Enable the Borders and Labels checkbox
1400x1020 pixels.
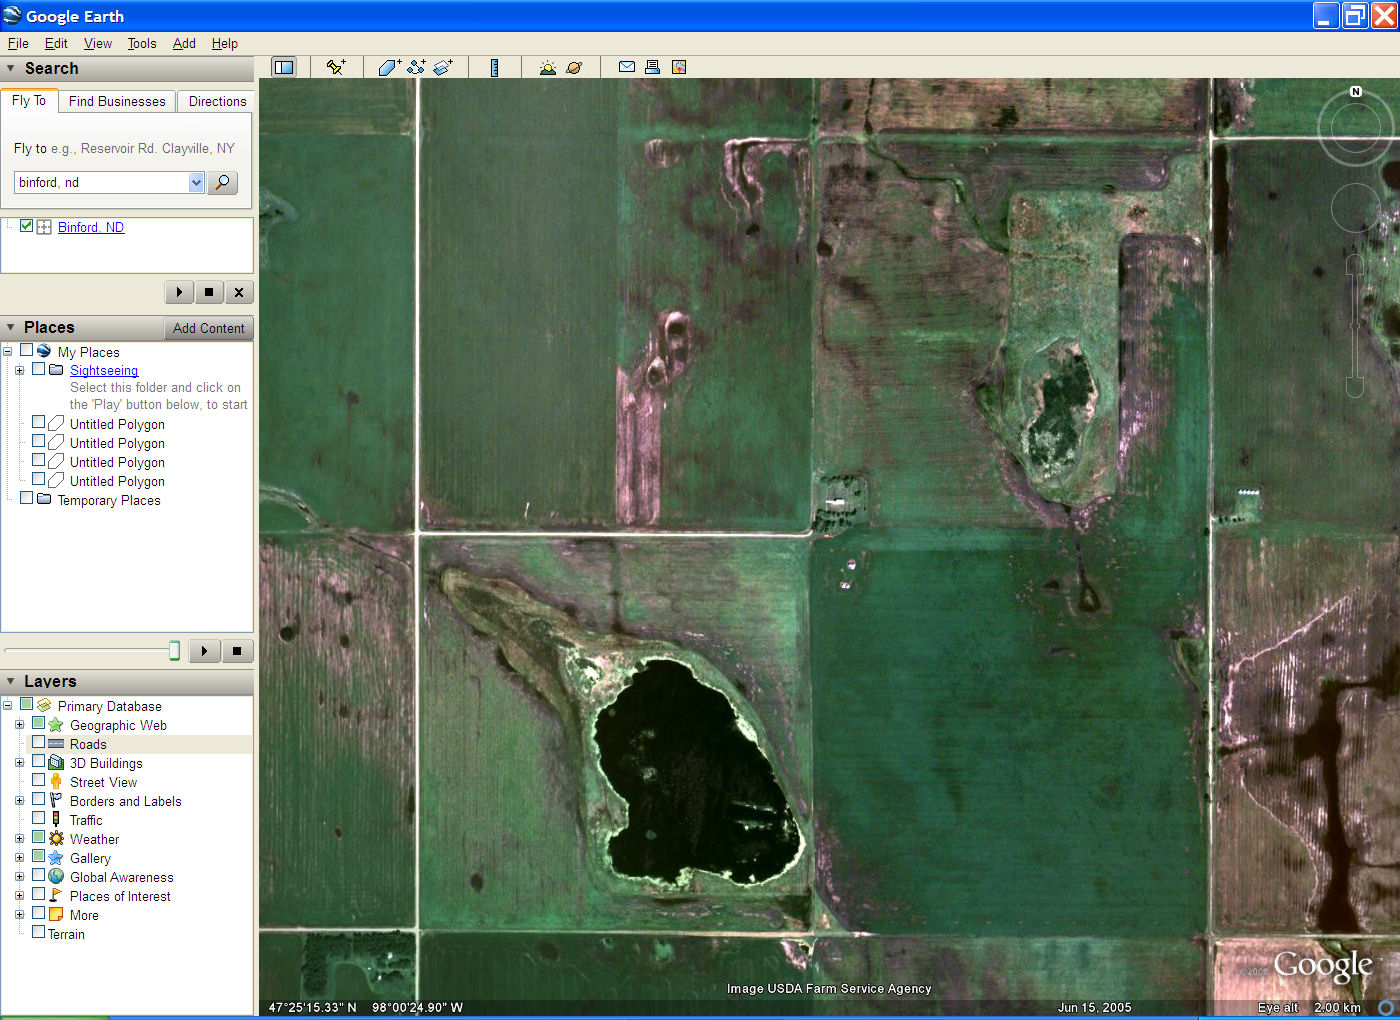[x=38, y=799]
